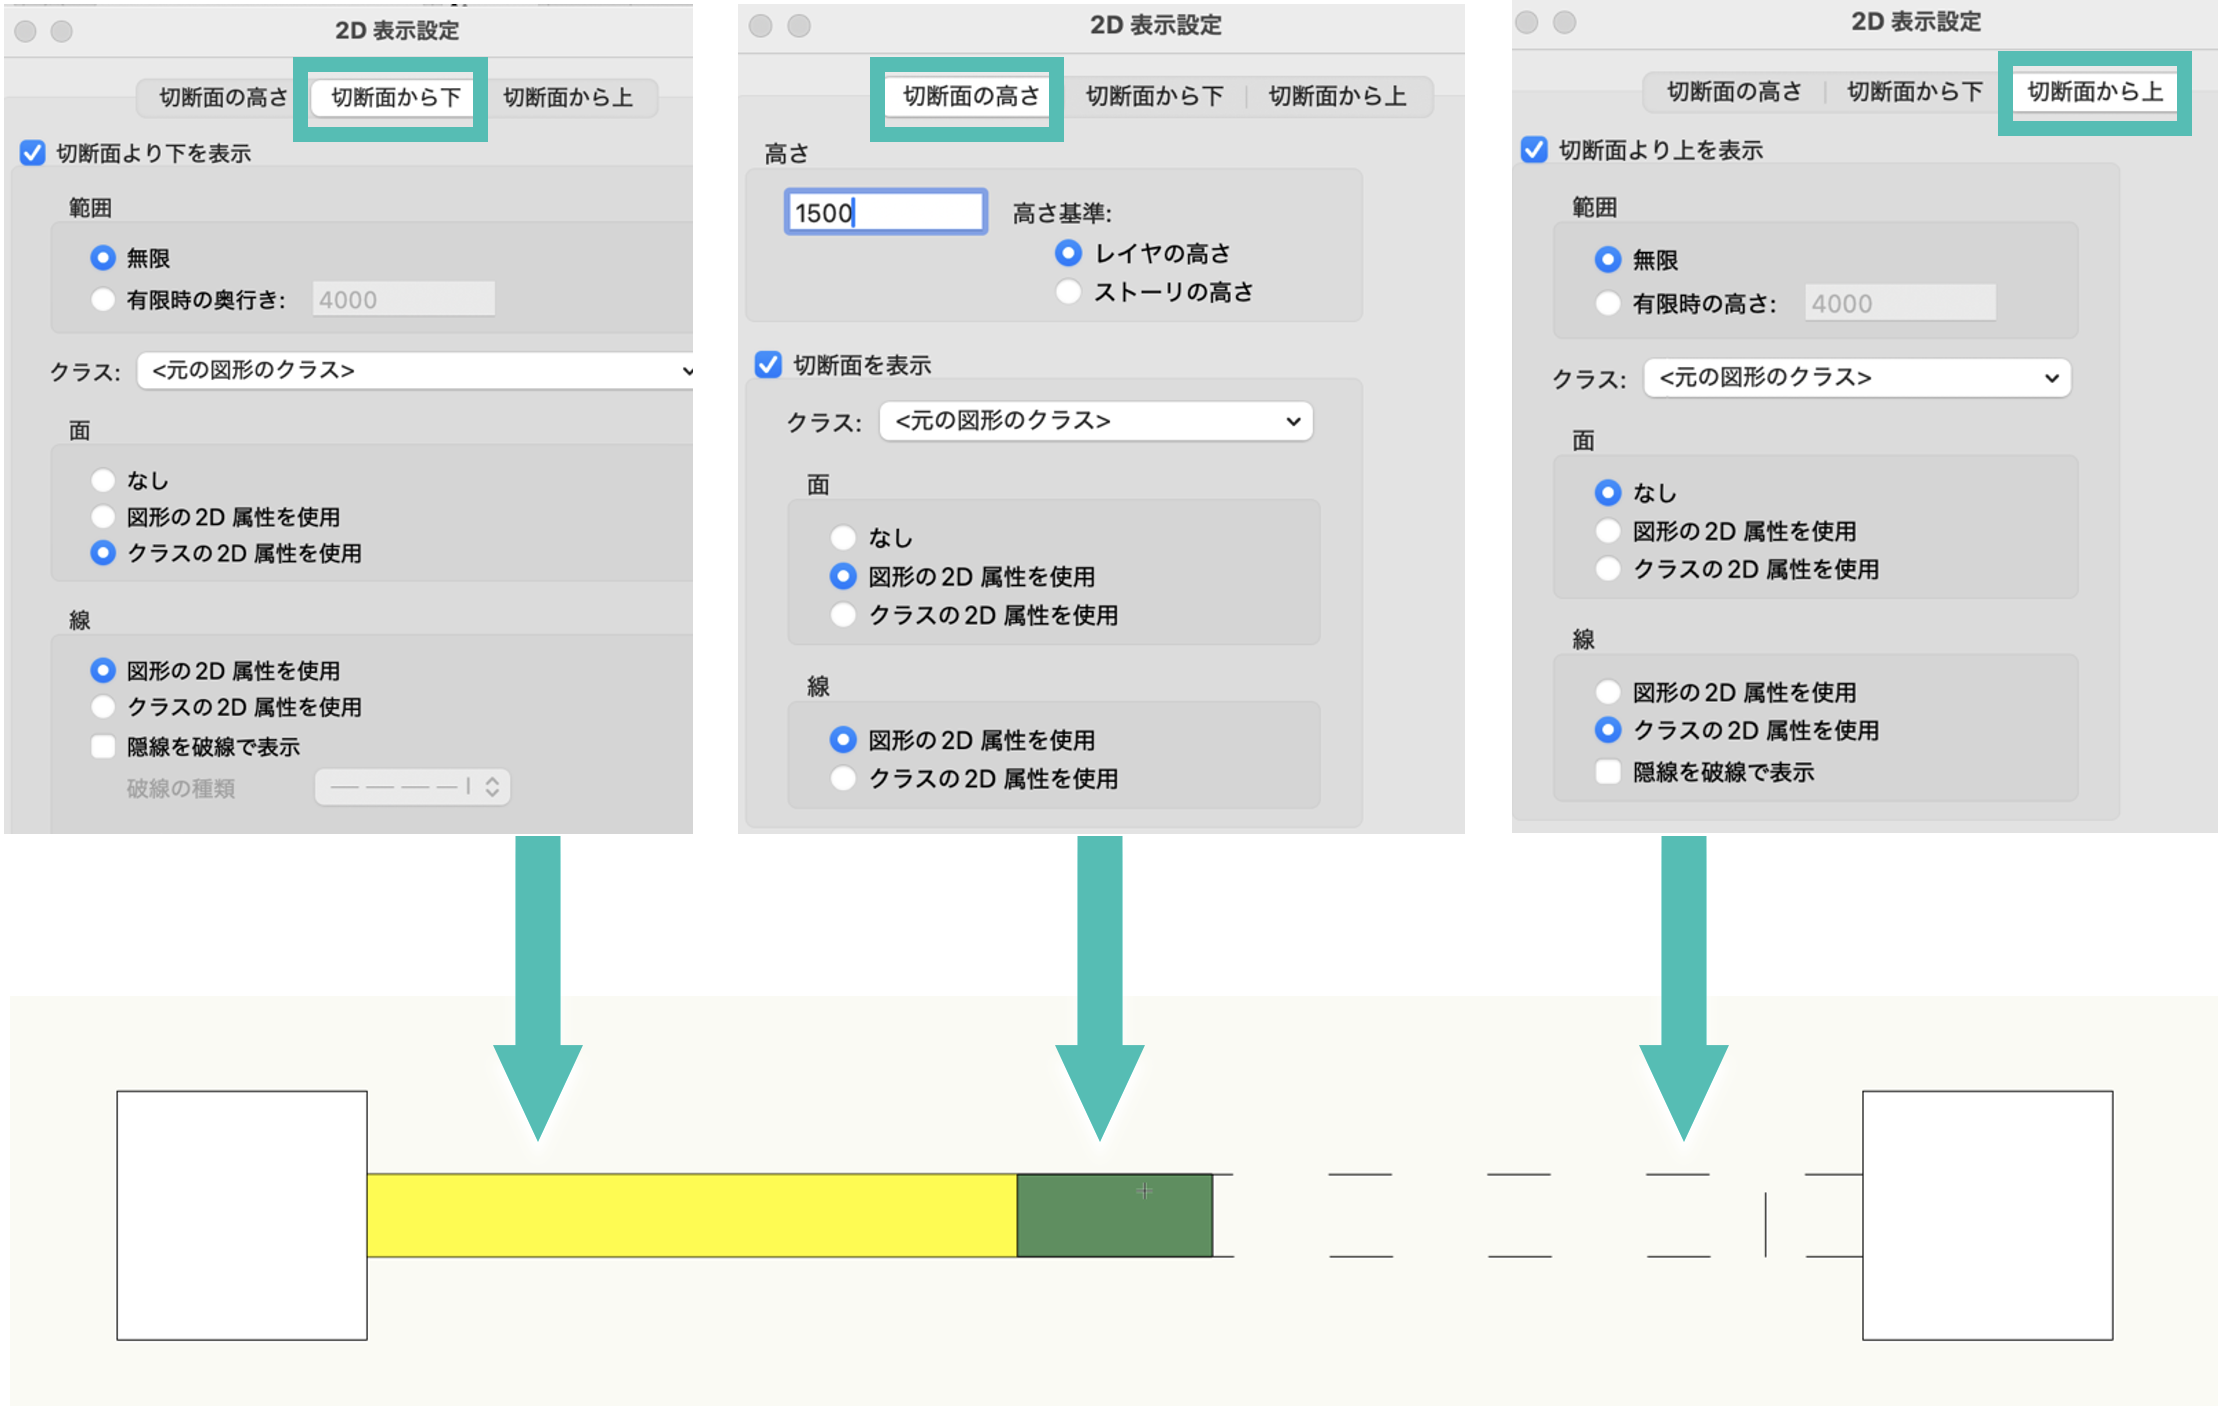Screen dimensions: 2218x1406
Task: Click the right white square shape
Action: (1987, 1215)
